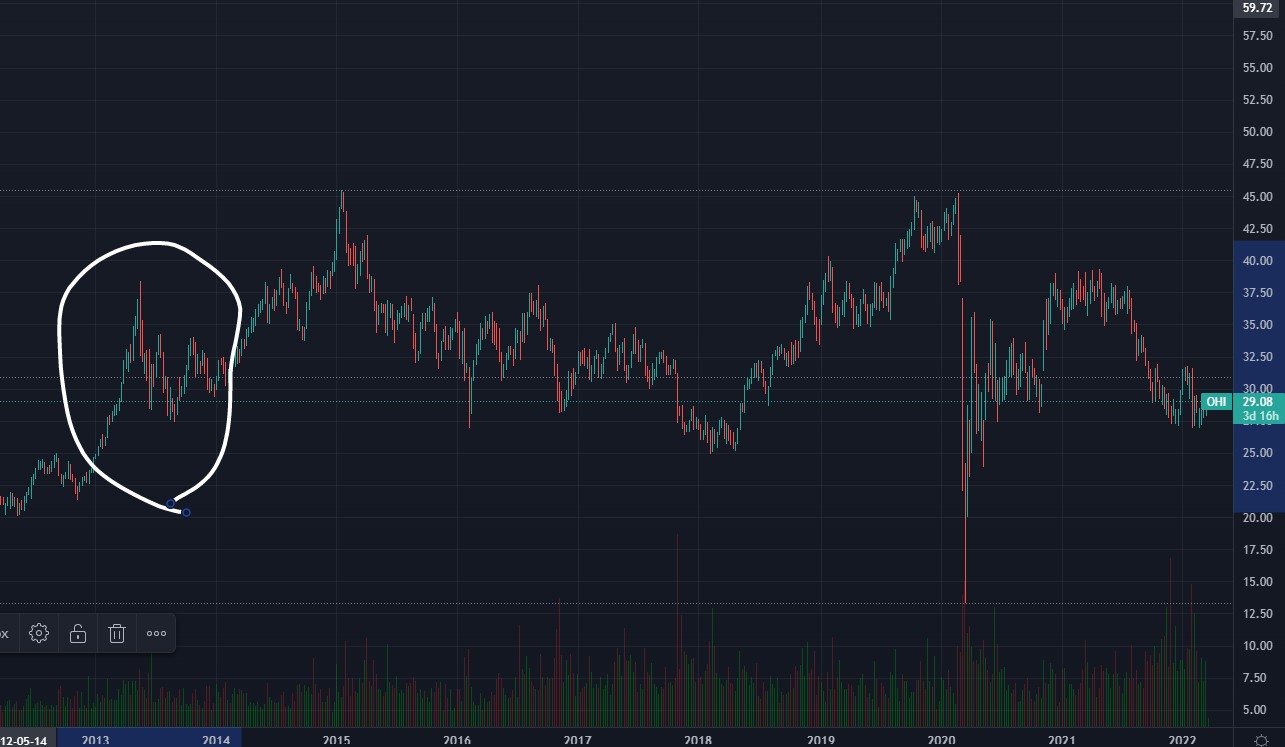The width and height of the screenshot is (1285, 747).
Task: Click the 37.50 price scale value
Action: [x=1256, y=293]
